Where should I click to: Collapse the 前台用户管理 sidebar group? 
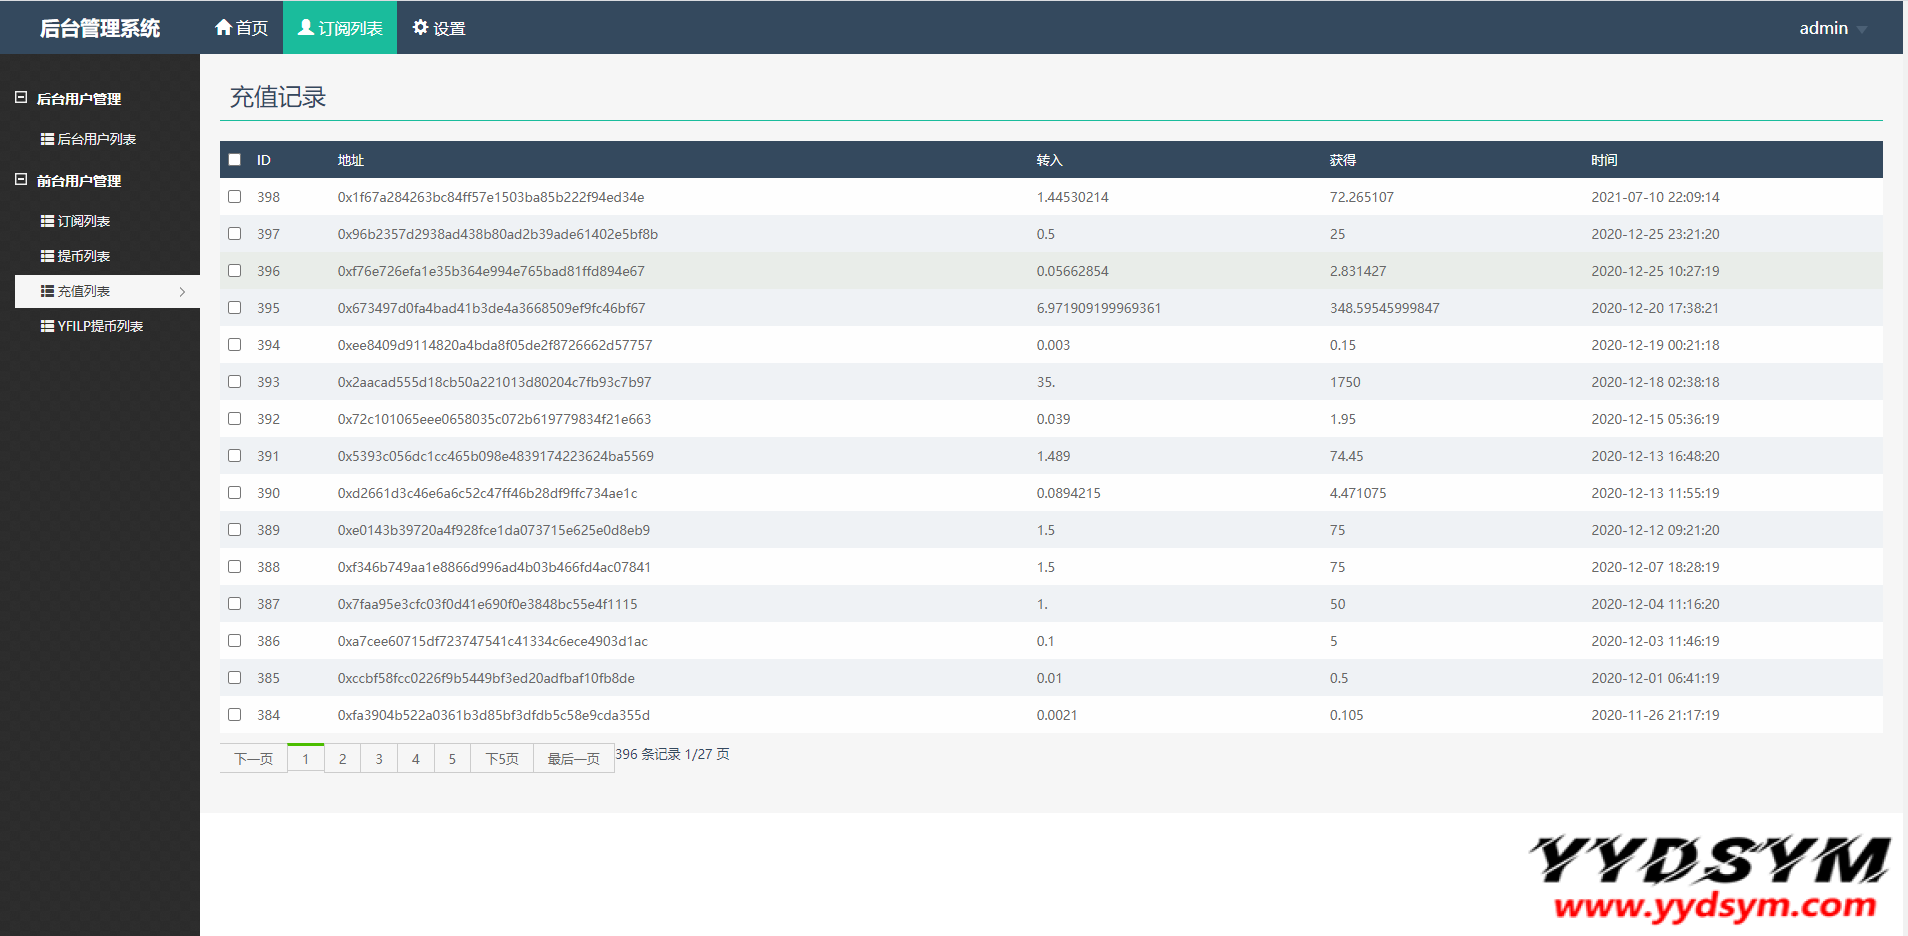(x=21, y=180)
